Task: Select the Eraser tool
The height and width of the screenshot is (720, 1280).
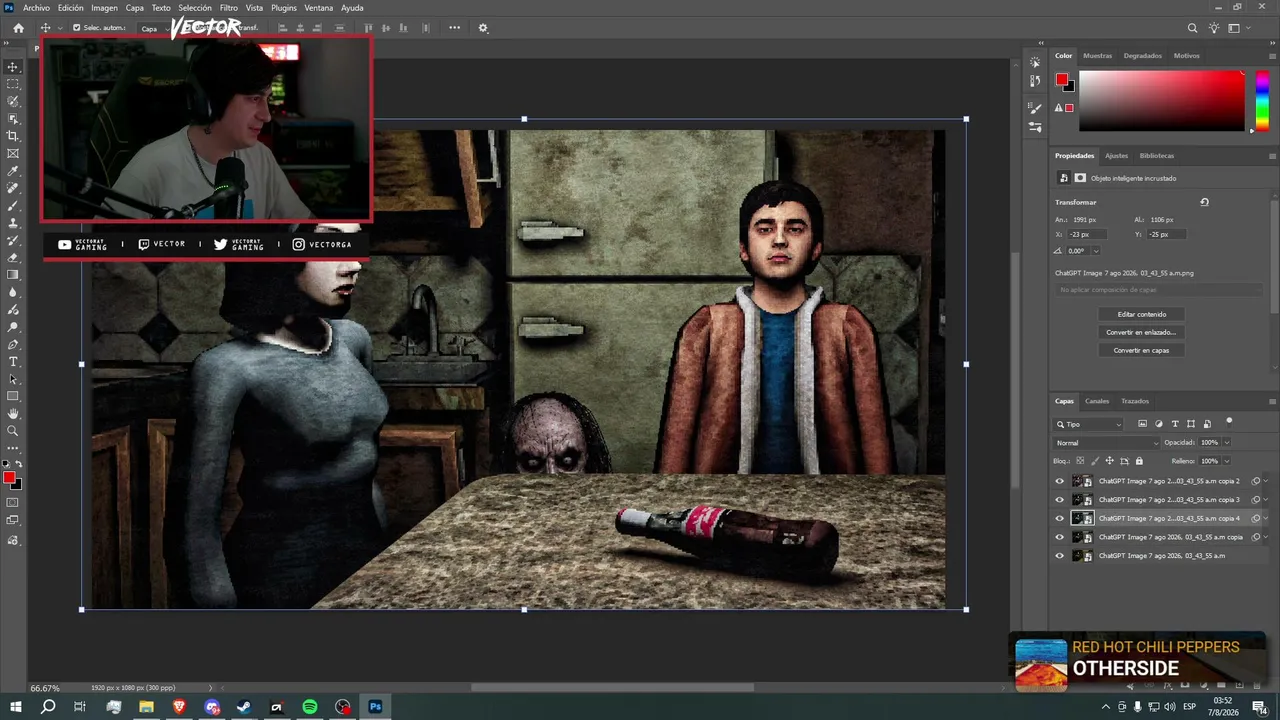Action: coord(13,257)
